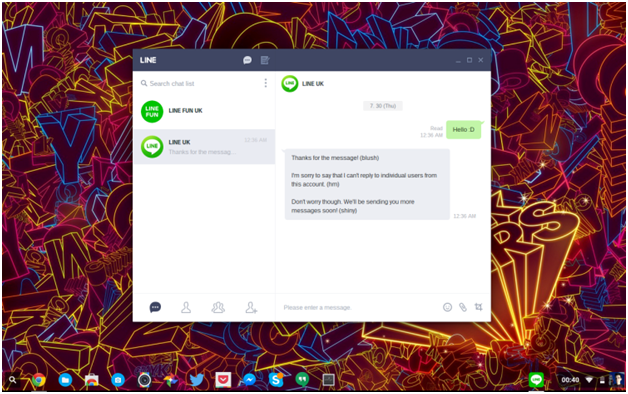
Task: Launch Twitter from the shelf
Action: (197, 380)
